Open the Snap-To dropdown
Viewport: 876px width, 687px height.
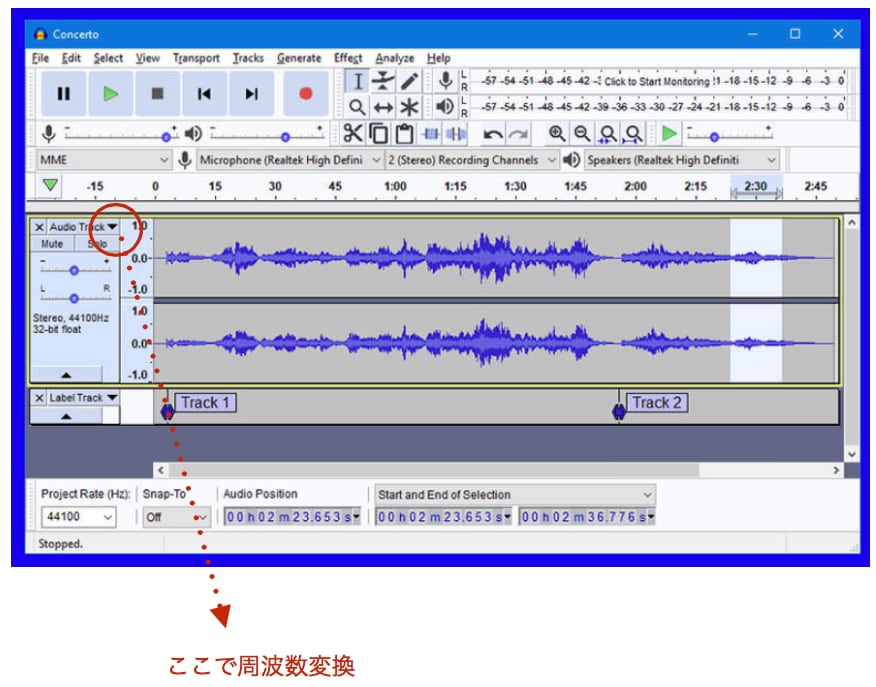coord(176,518)
